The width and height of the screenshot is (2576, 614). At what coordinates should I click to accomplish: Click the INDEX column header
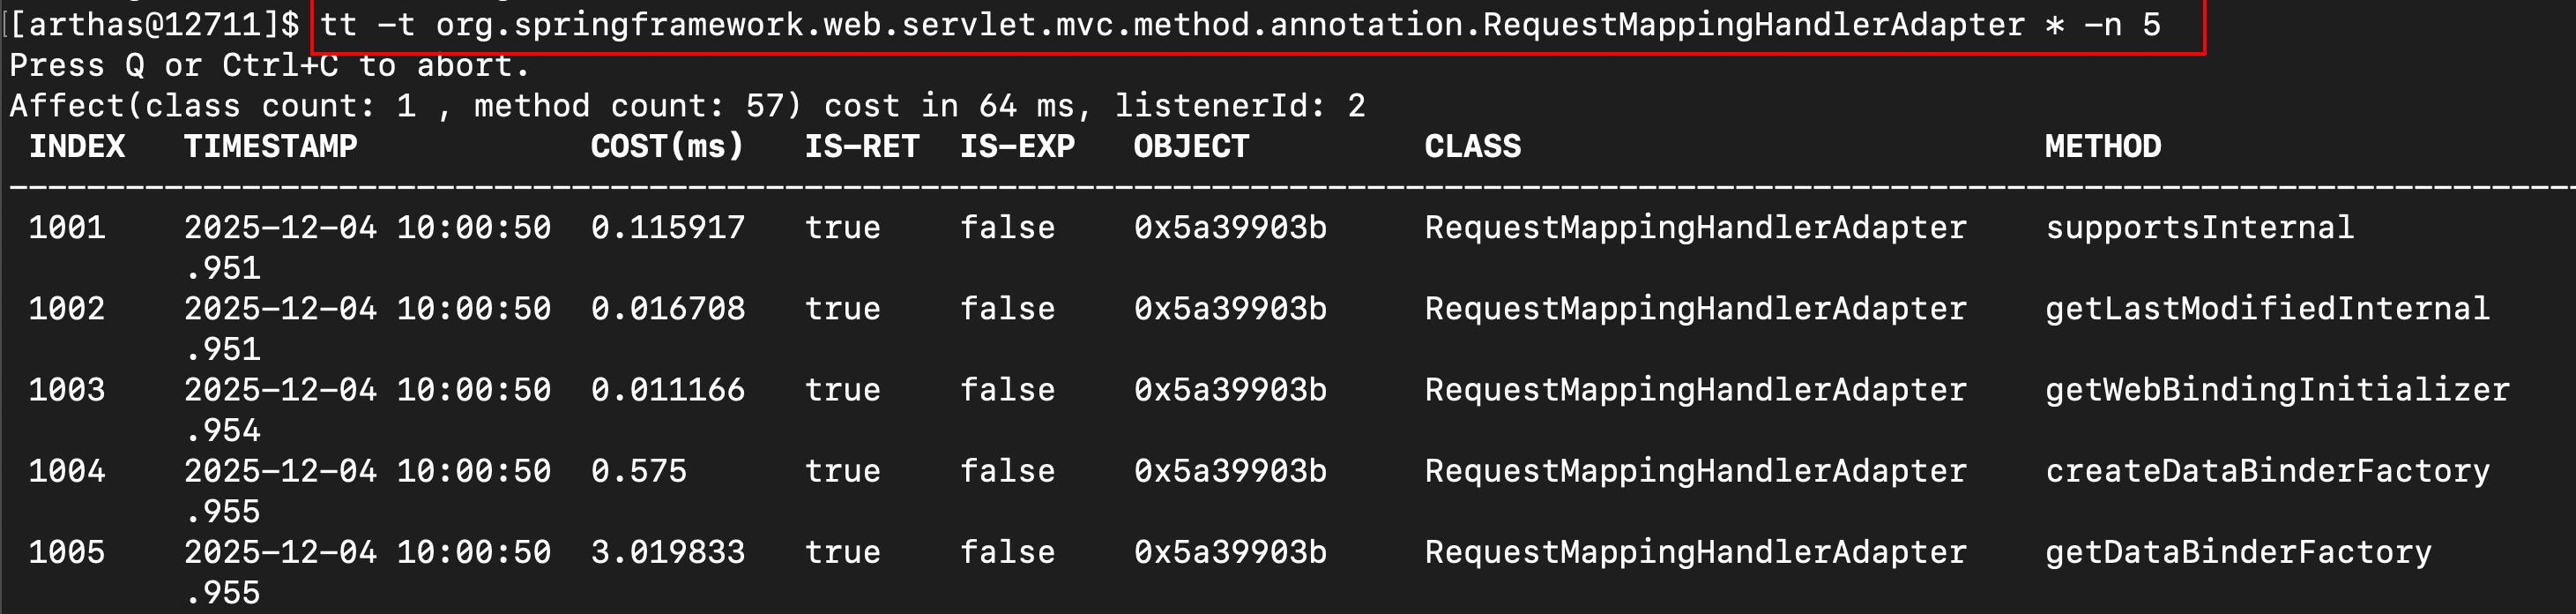(x=77, y=147)
